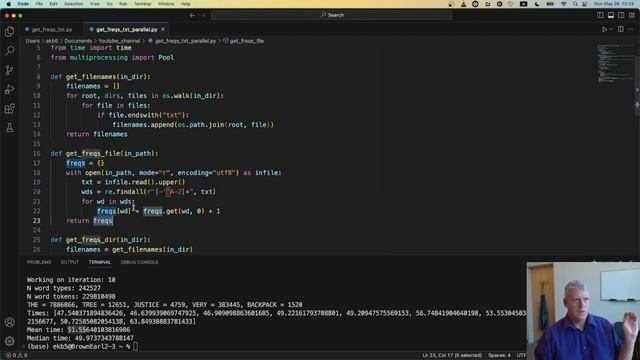Open the View menu
The height and width of the screenshot is (360, 640).
coord(95,4)
